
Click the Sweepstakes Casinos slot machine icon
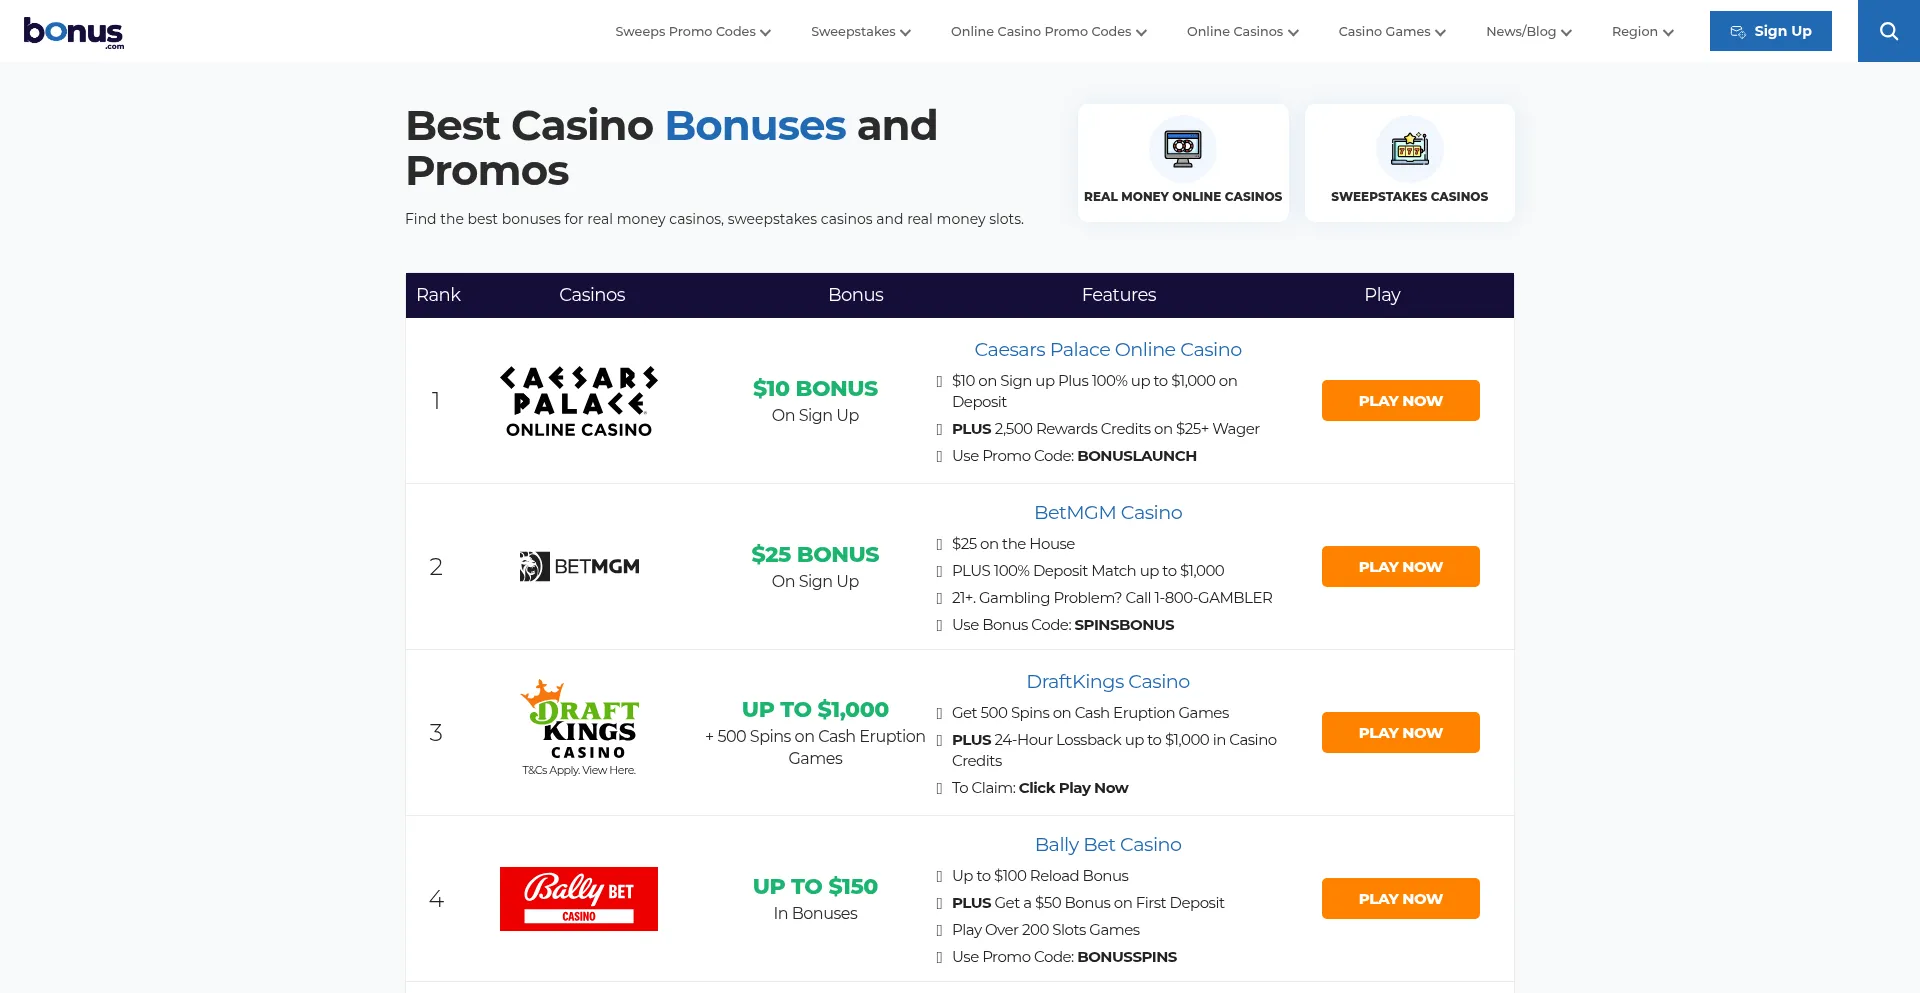tap(1409, 149)
